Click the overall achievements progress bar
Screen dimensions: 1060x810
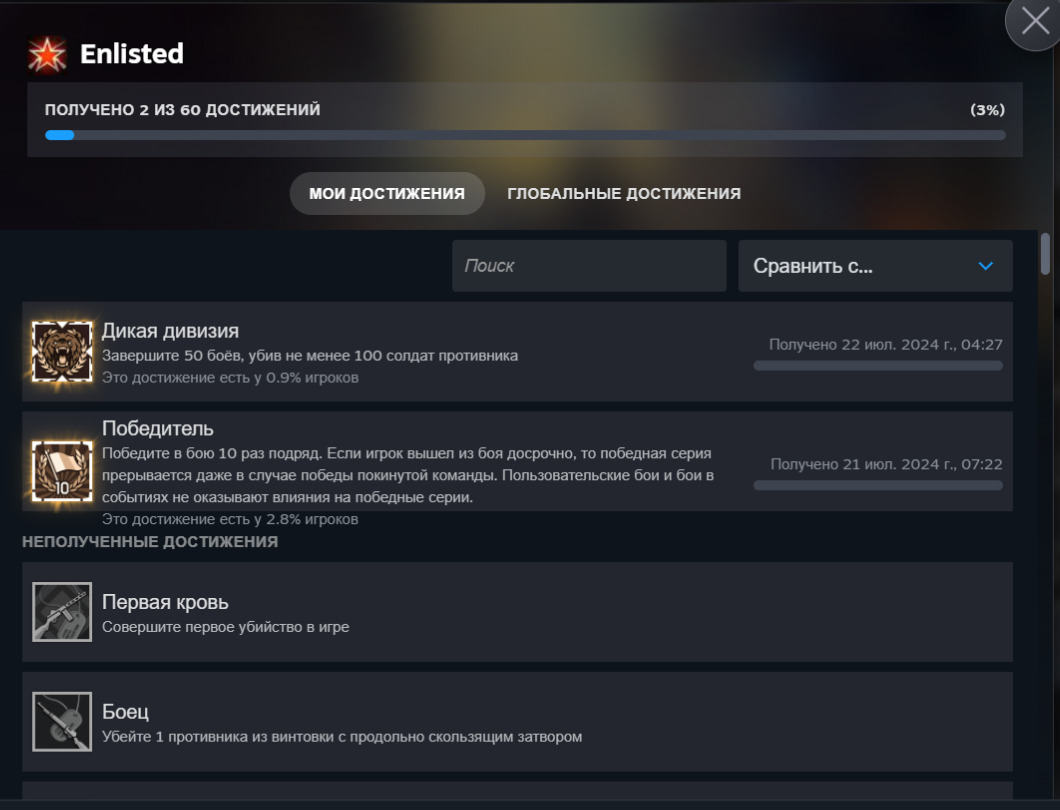tap(525, 135)
